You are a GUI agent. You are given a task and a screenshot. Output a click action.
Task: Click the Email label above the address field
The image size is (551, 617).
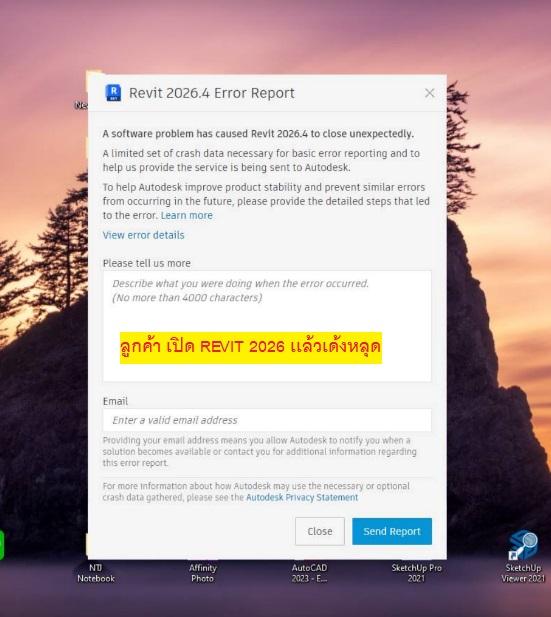coord(115,401)
